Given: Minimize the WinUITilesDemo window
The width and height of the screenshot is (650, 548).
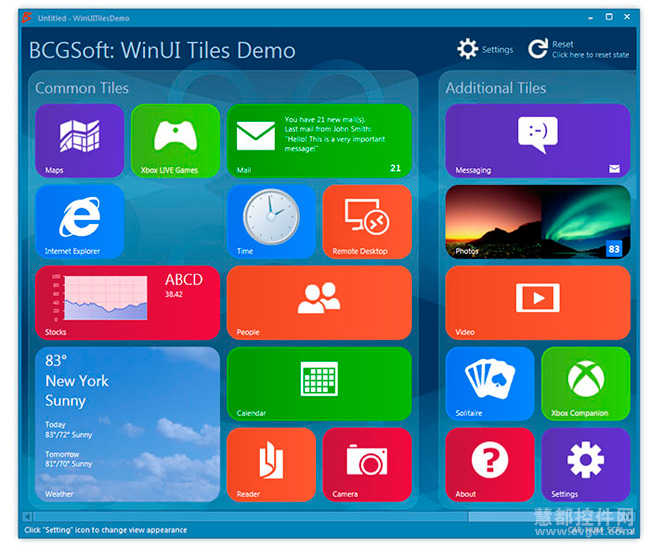Looking at the screenshot, I should point(591,18).
